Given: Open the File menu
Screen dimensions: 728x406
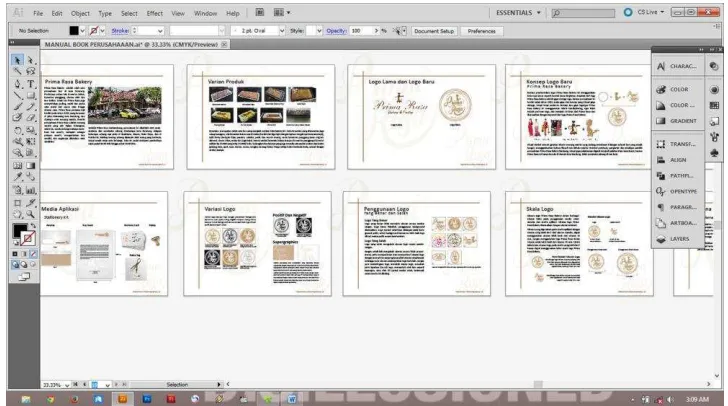Looking at the screenshot, I should (38, 13).
